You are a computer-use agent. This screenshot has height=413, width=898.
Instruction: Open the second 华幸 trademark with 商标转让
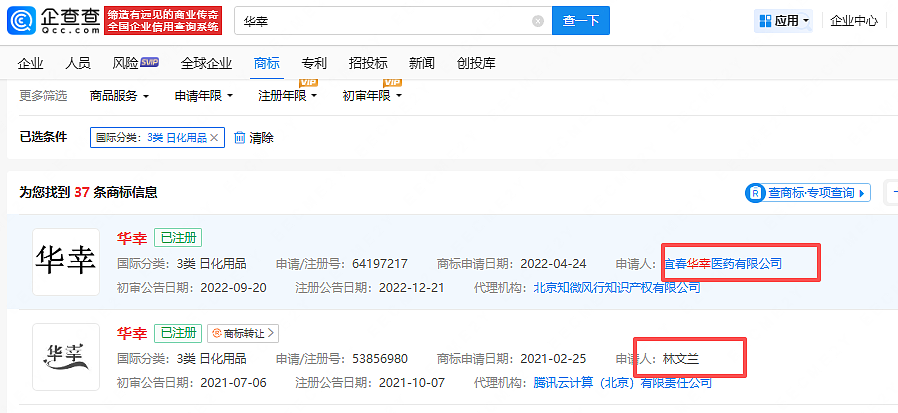point(132,333)
